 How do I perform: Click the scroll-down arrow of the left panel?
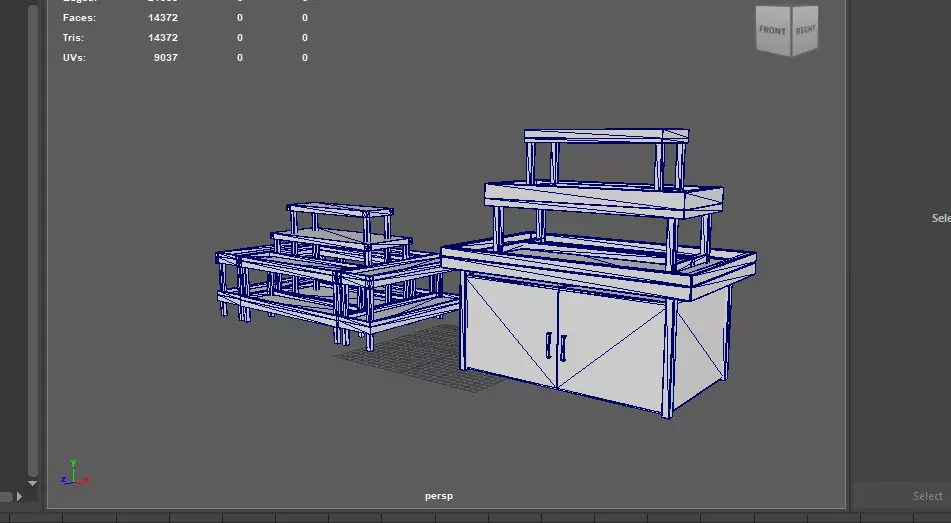click(33, 484)
